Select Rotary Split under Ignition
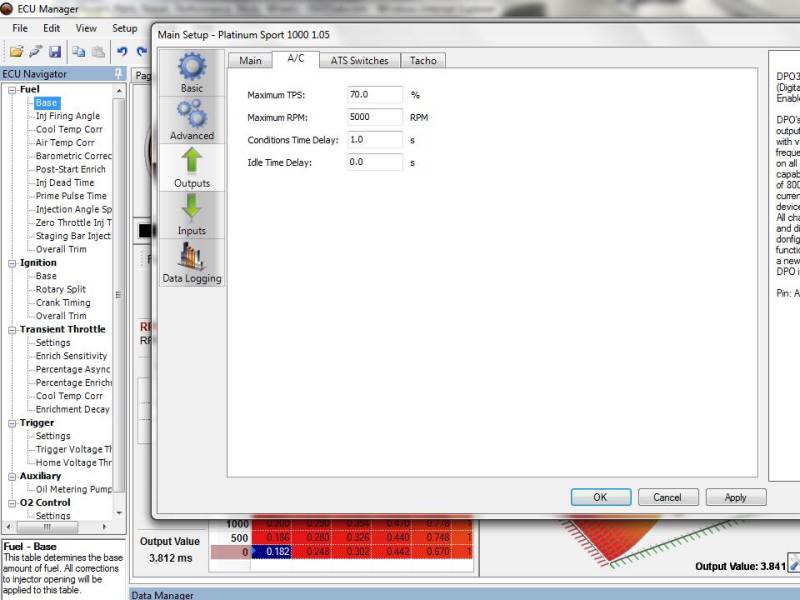 pyautogui.click(x=61, y=289)
